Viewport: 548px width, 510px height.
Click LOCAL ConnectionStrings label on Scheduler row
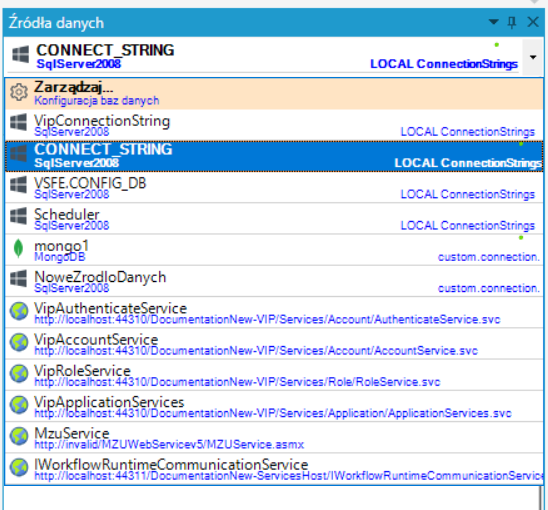[468, 226]
